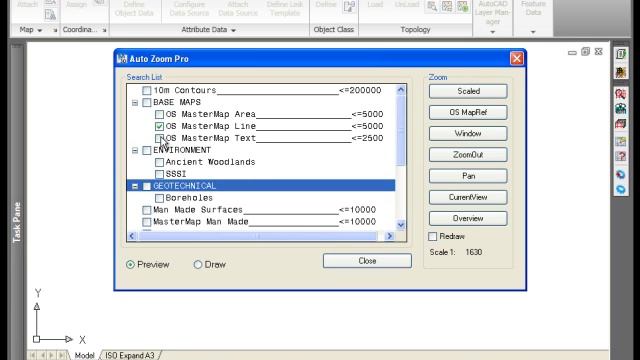Viewport: 640px width, 360px height.
Task: Tick the 10m Contours checkbox
Action: click(147, 91)
